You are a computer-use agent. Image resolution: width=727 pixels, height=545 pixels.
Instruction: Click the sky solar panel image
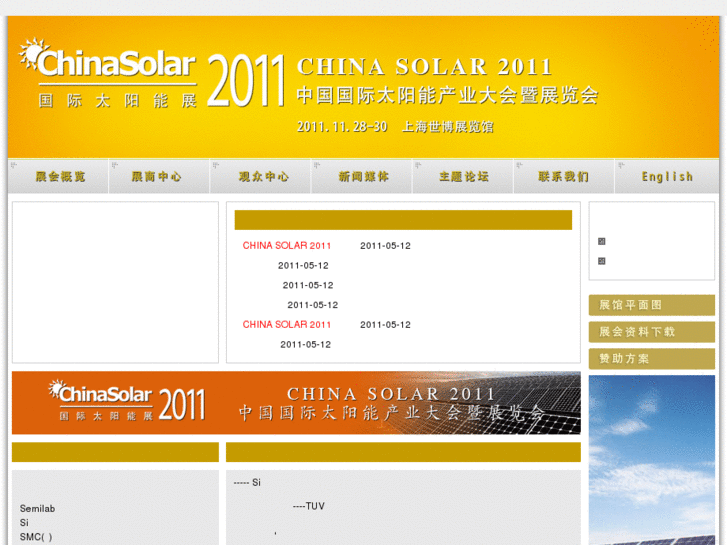(x=651, y=460)
